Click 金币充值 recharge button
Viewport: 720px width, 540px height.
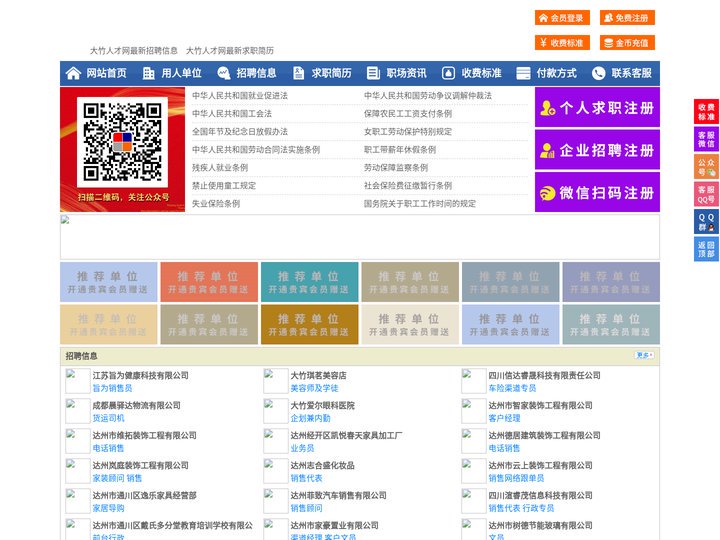pyautogui.click(x=627, y=43)
